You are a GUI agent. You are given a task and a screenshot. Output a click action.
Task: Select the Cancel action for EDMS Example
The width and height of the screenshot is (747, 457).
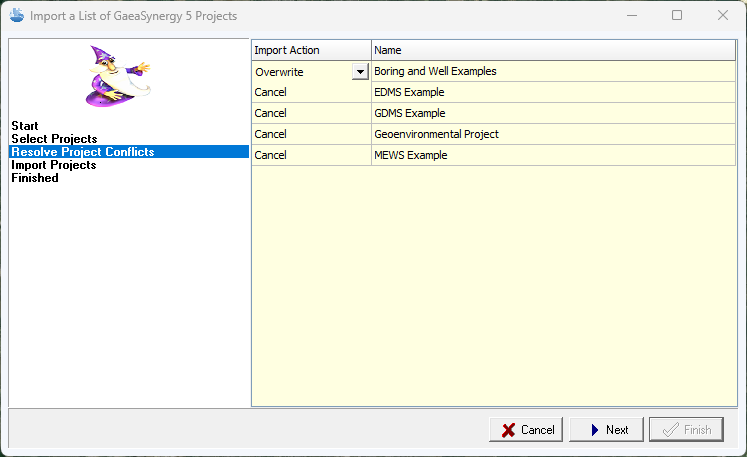click(311, 92)
